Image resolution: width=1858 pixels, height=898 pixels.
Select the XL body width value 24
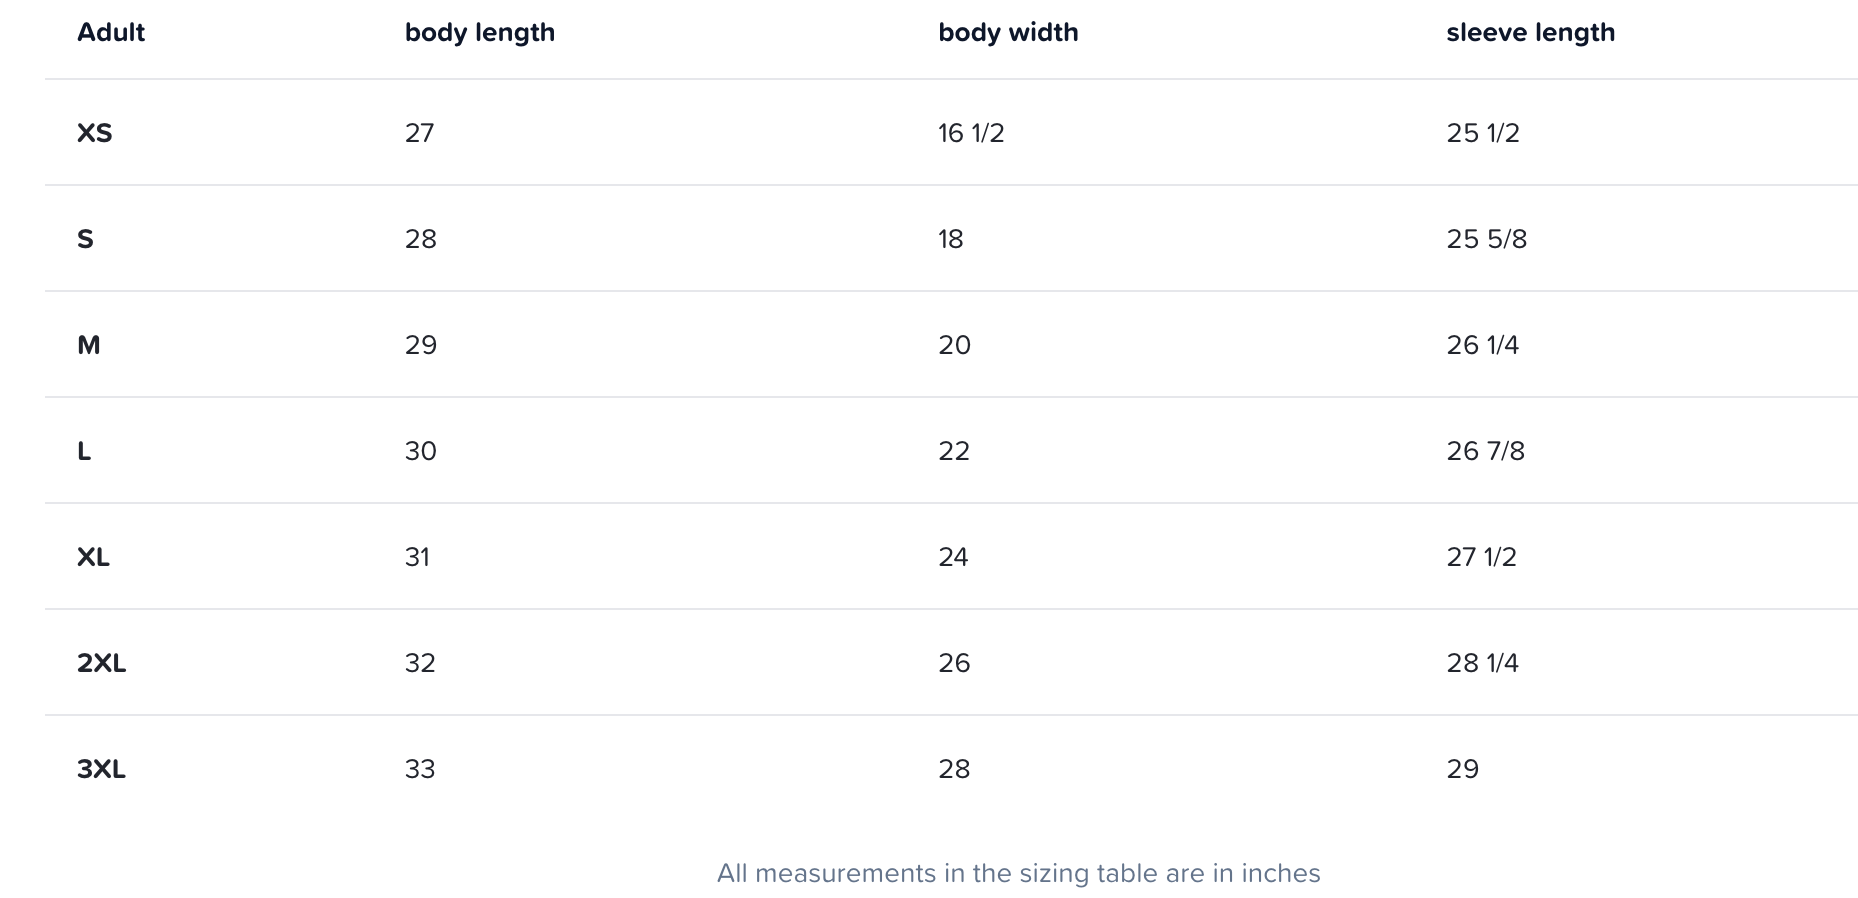coord(953,557)
